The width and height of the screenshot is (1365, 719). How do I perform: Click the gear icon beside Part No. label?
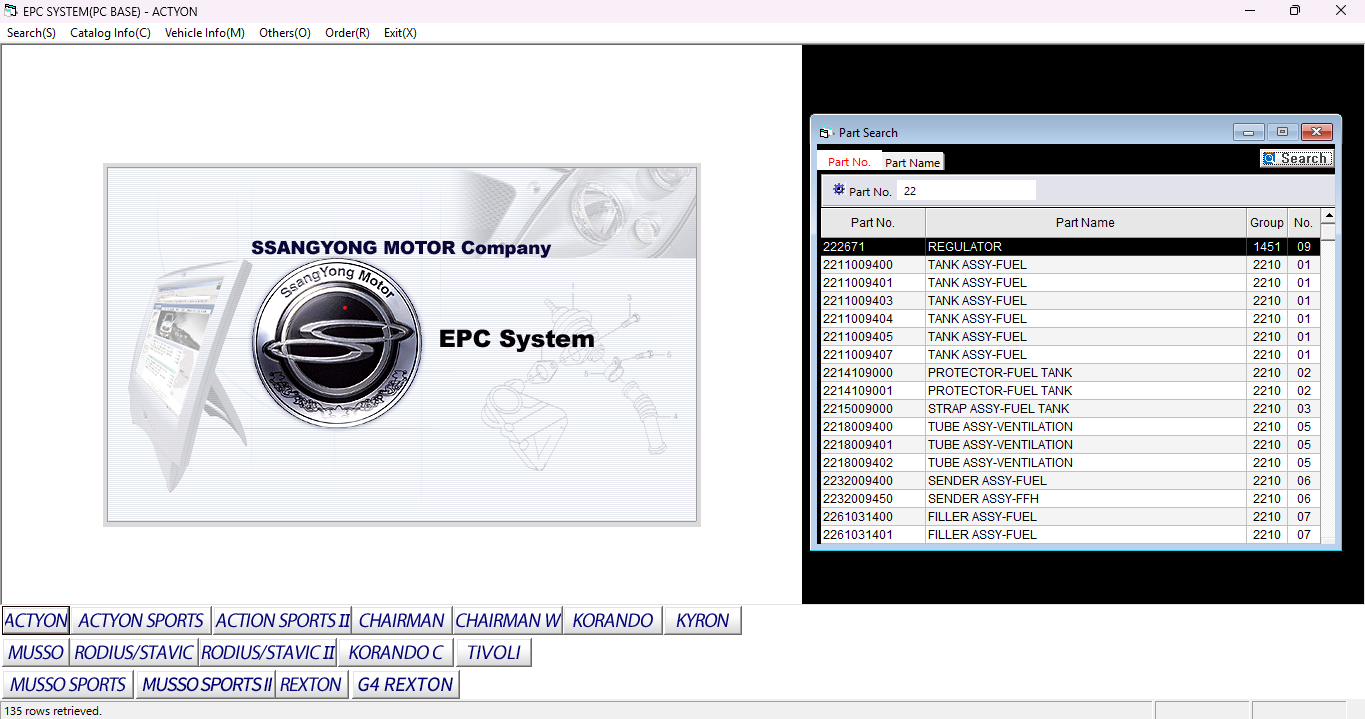coord(838,189)
